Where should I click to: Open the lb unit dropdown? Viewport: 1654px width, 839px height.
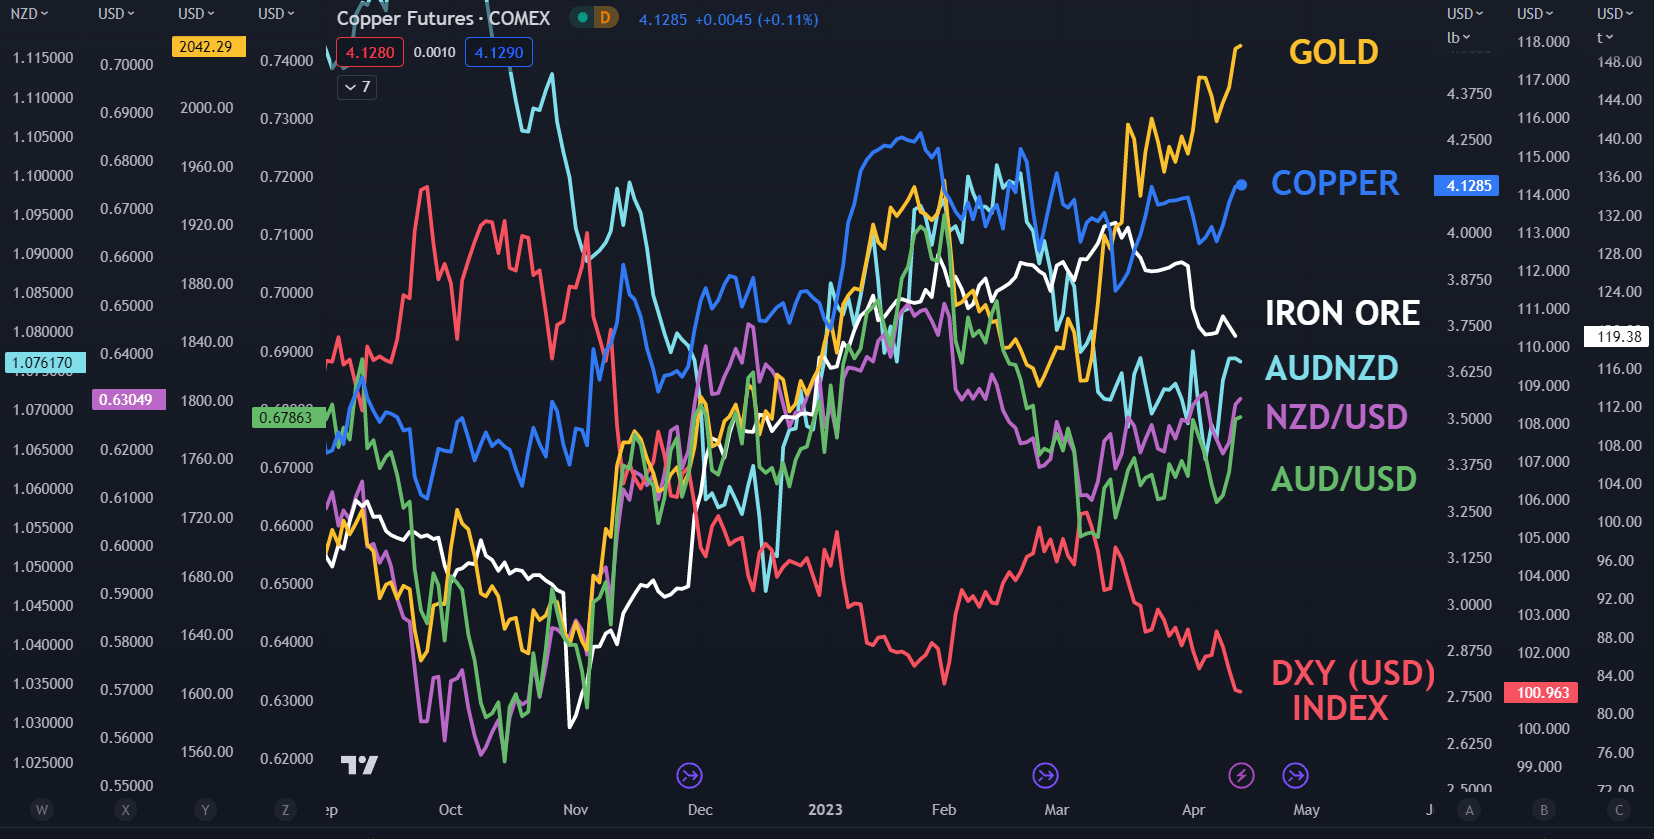click(1459, 37)
